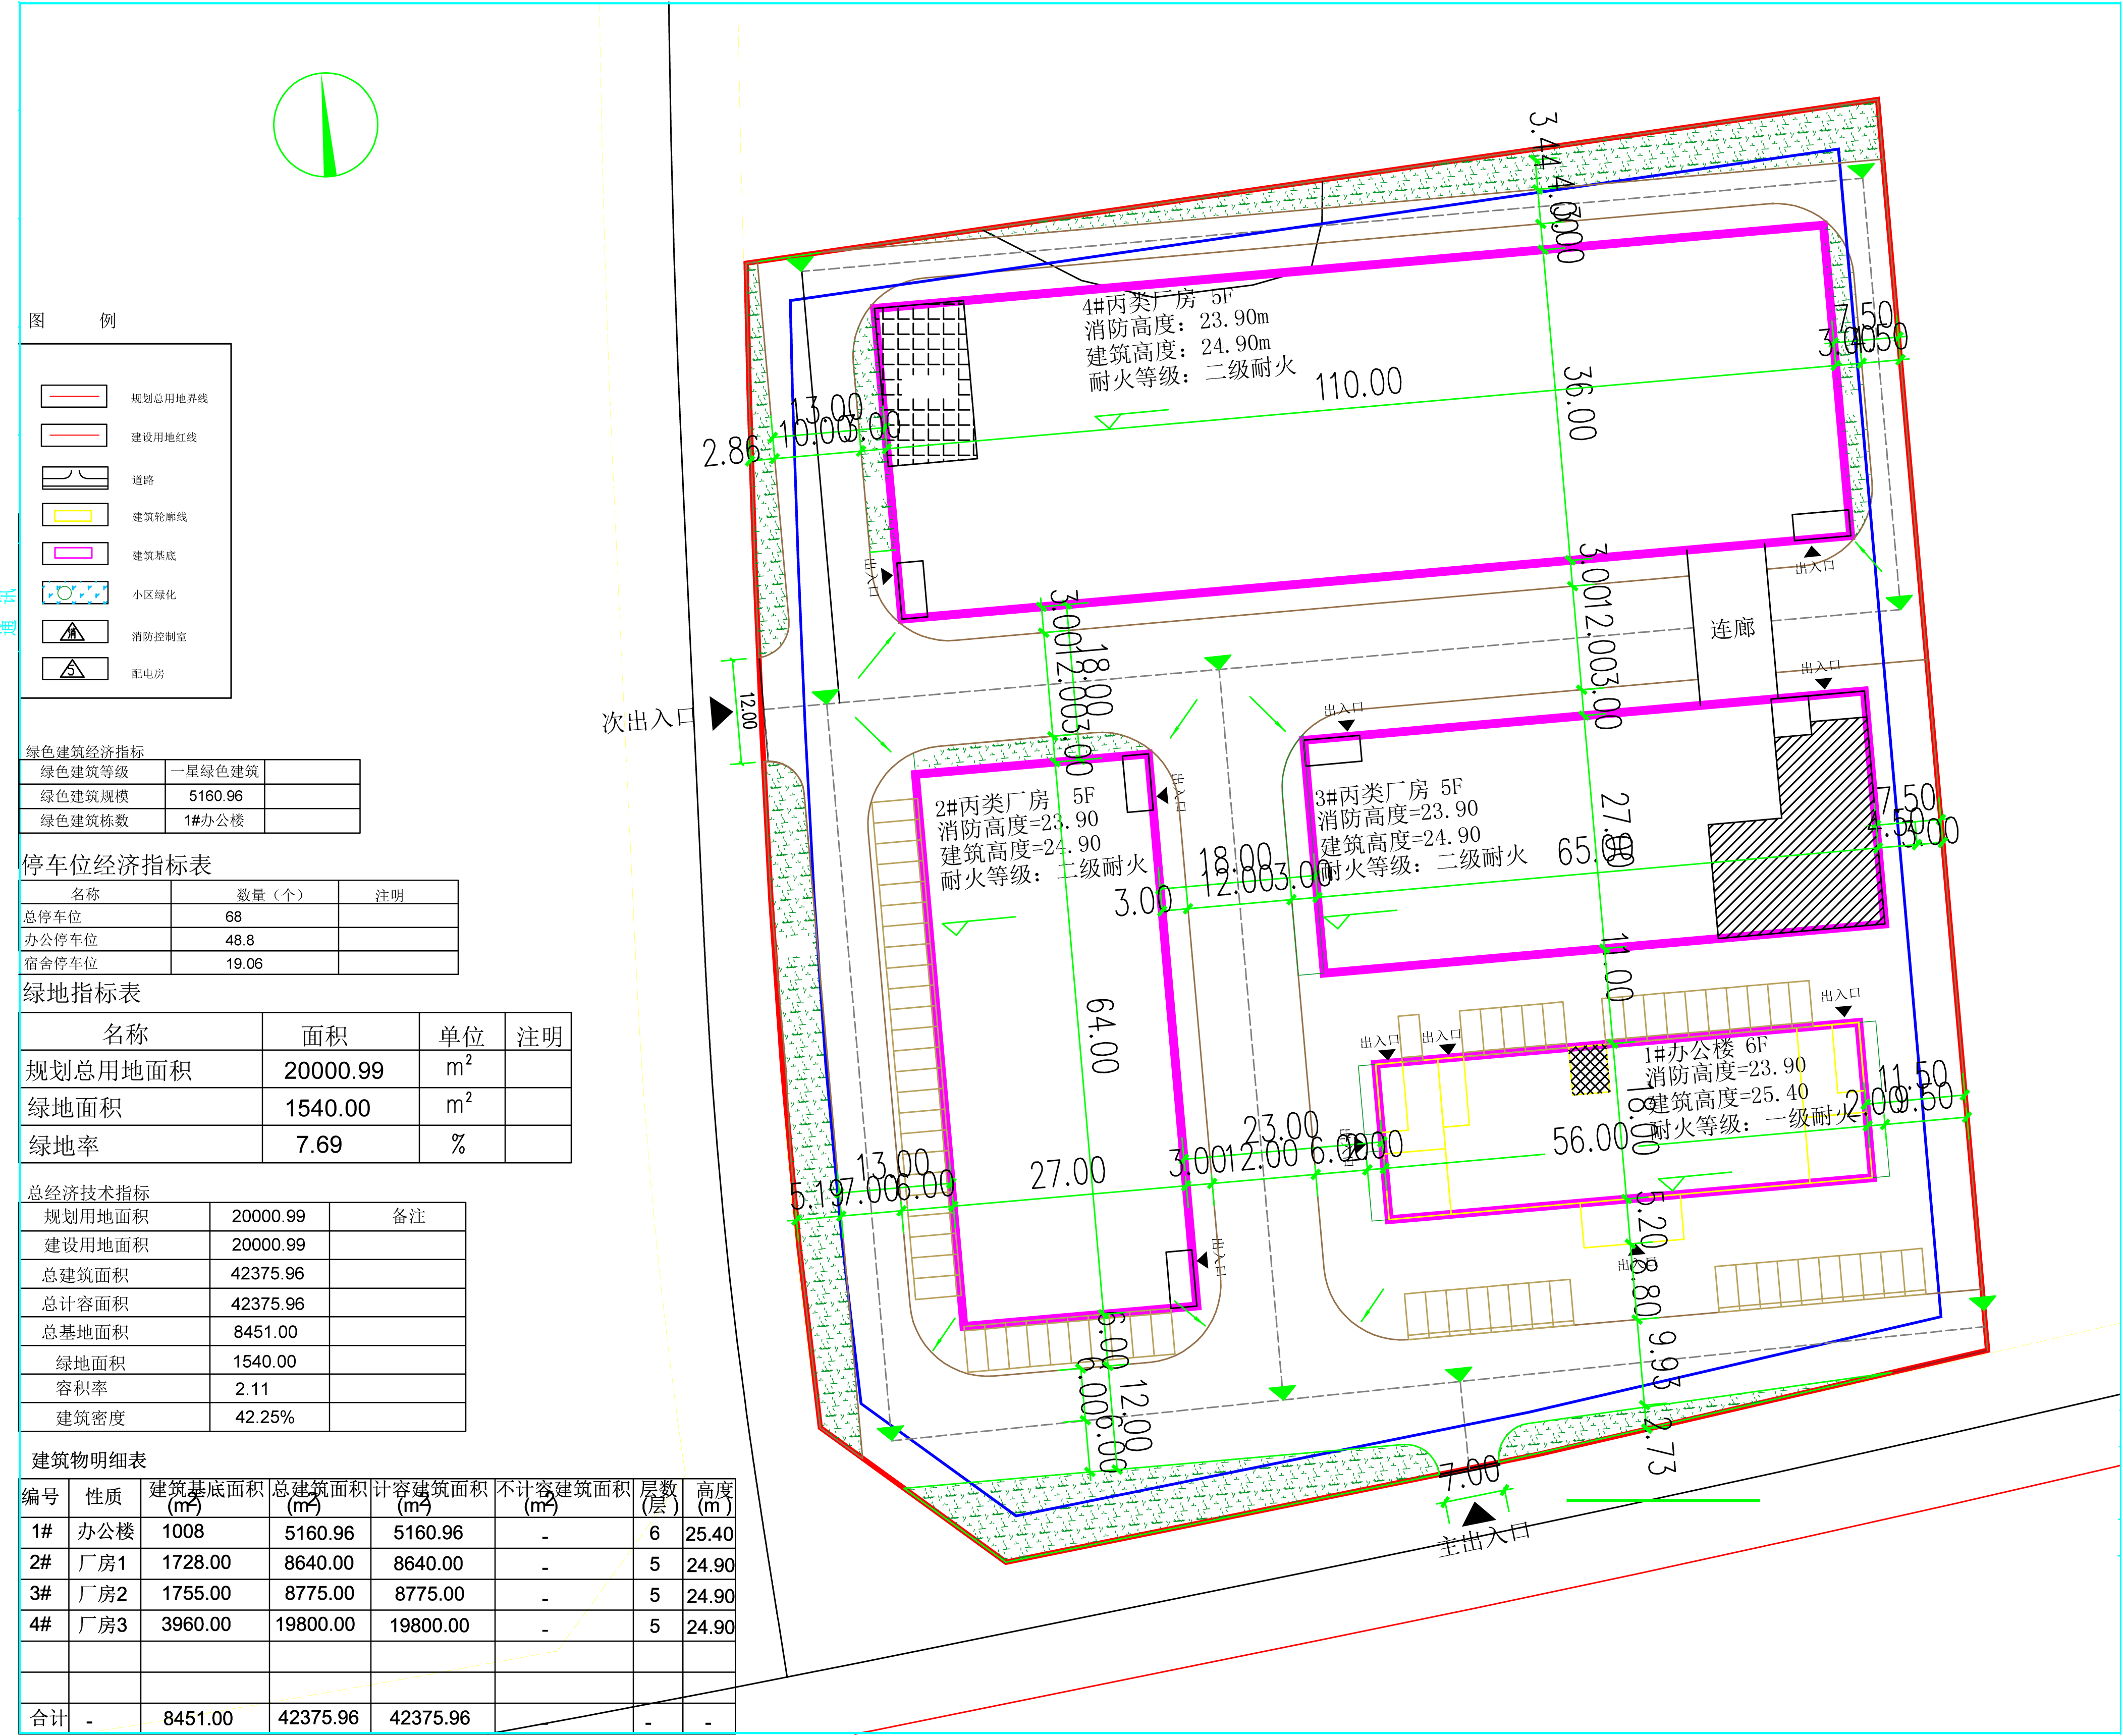
Task: Click the yellow 建筑轮廓线 legend swatch
Action: (73, 515)
